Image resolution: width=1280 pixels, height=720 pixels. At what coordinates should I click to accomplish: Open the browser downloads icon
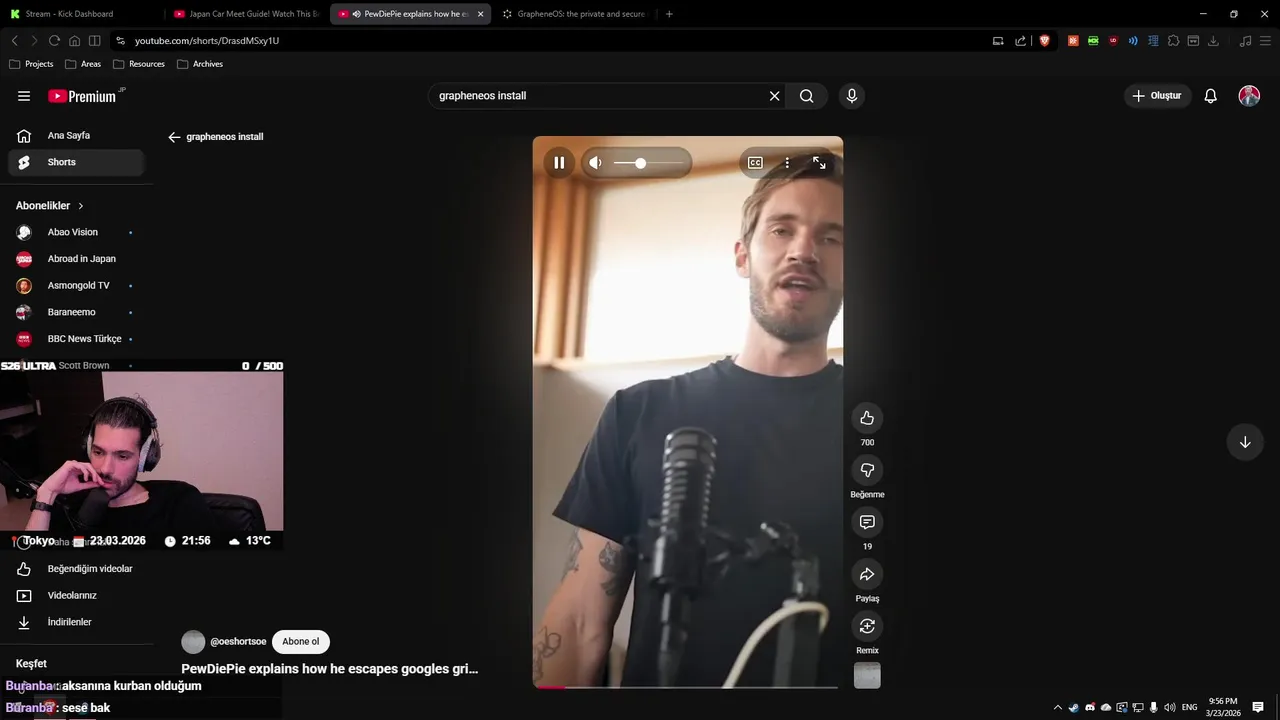pyautogui.click(x=1213, y=41)
